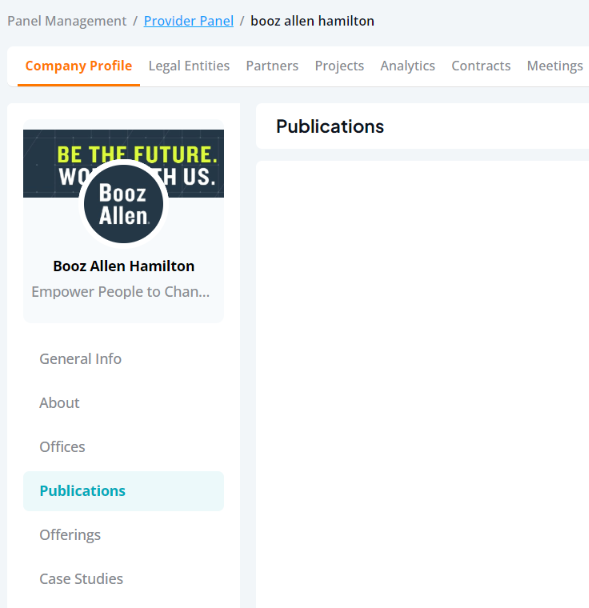Open the Provider Panel breadcrumb link

188,21
